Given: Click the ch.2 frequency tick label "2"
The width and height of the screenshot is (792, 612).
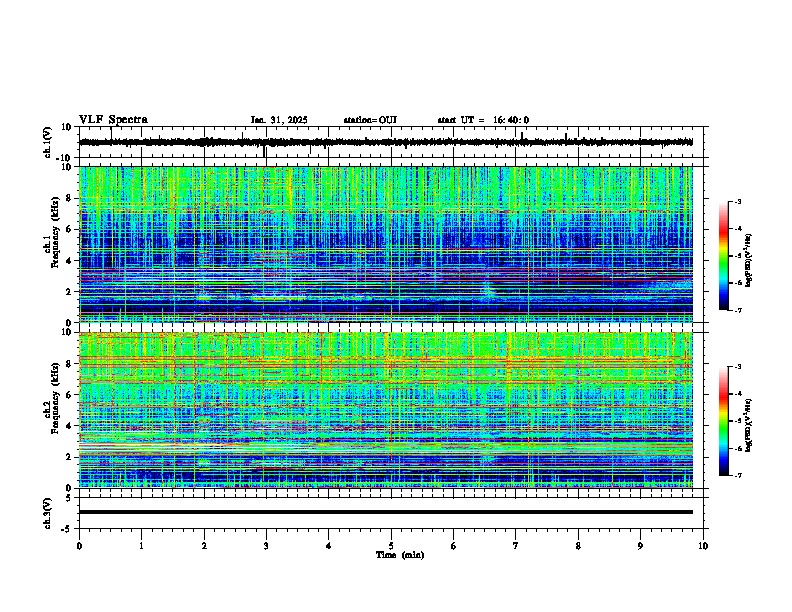Looking at the screenshot, I should (x=69, y=457).
